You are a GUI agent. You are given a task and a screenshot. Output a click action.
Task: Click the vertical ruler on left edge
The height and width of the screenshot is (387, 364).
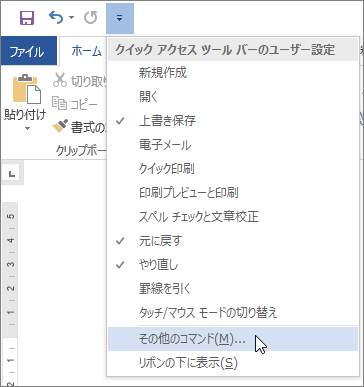10,293
